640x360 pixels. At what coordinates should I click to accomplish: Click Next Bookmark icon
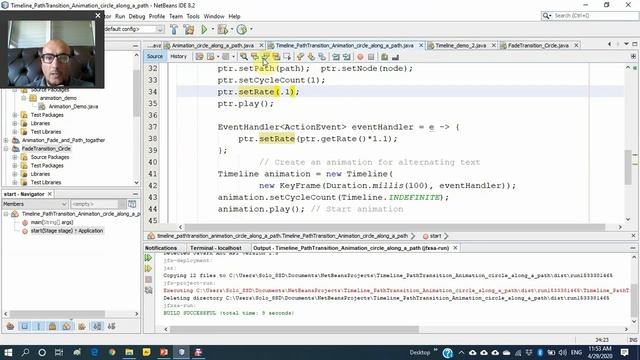311,57
